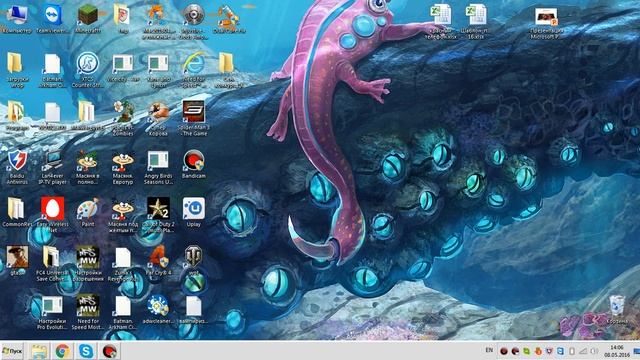Click the EN language indicator

489,350
